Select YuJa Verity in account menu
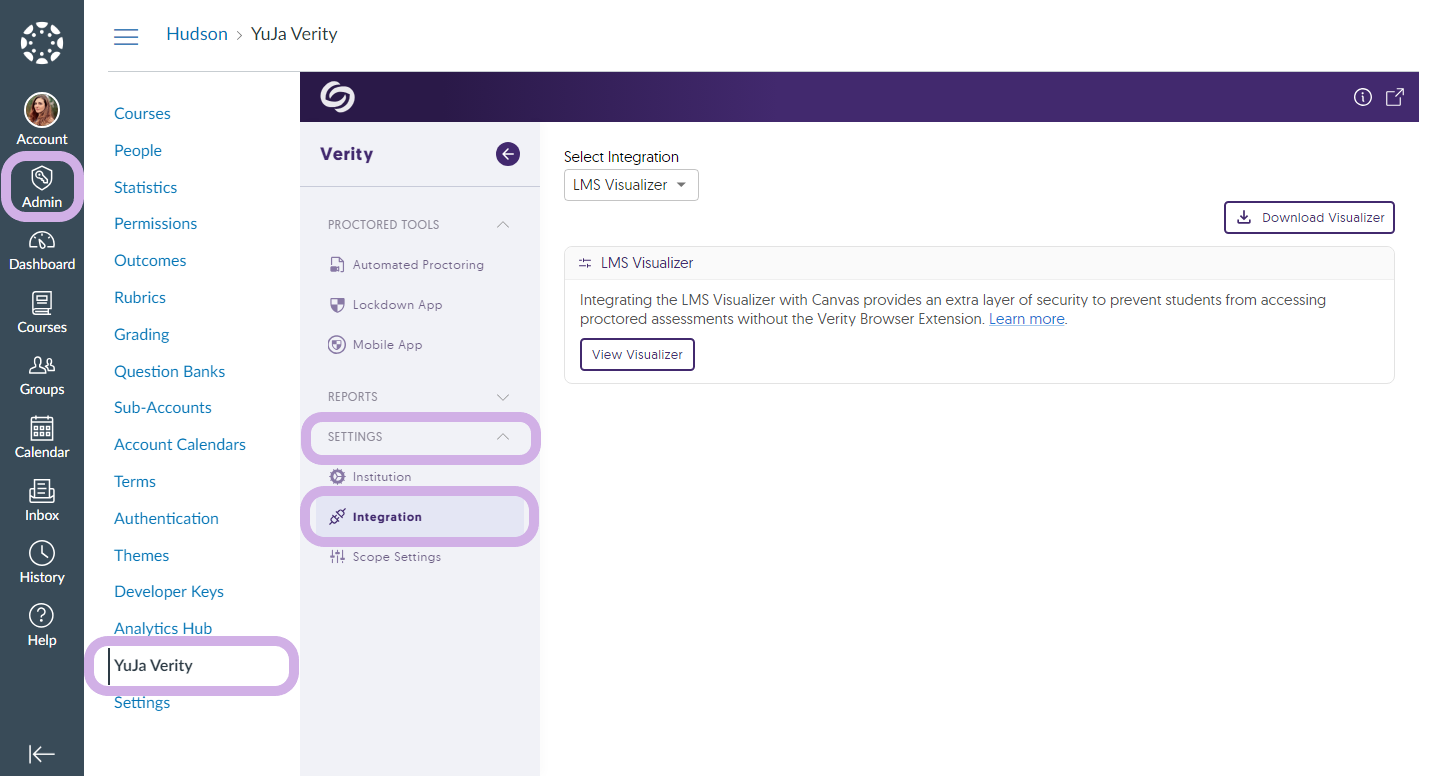1443x776 pixels. 153,666
